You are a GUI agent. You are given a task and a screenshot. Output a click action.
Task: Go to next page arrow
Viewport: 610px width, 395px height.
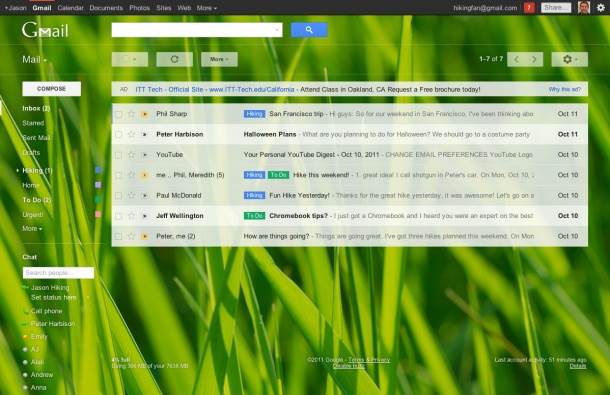tap(534, 60)
